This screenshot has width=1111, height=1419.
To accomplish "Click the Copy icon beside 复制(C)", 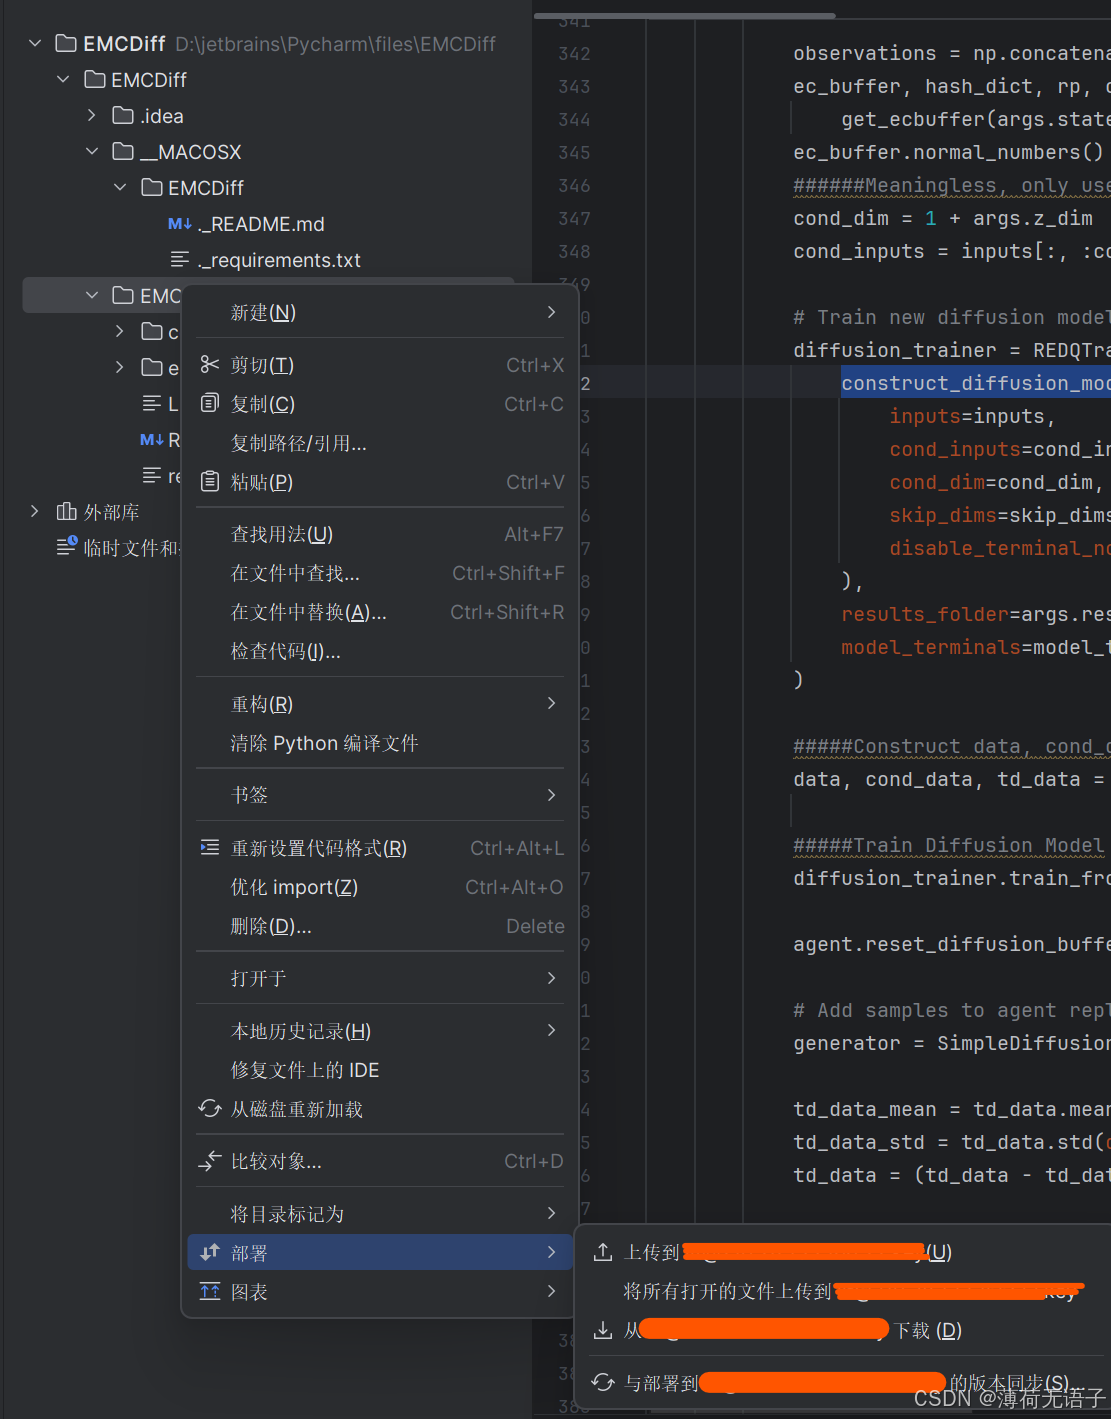I will point(210,404).
